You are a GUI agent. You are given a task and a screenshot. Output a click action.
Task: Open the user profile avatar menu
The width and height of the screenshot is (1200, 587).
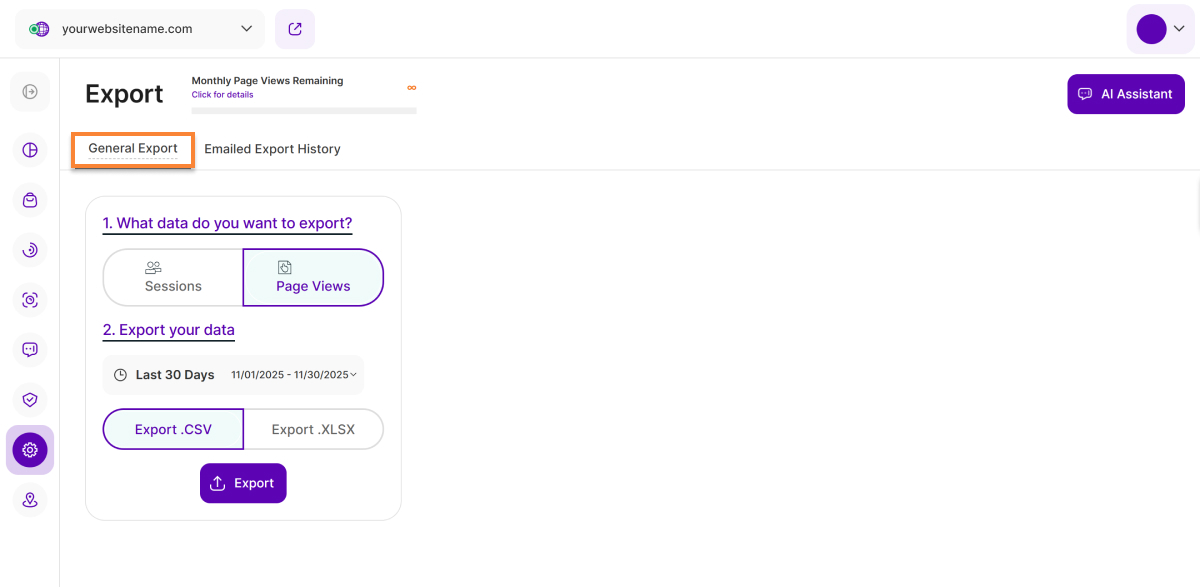pyautogui.click(x=1160, y=29)
